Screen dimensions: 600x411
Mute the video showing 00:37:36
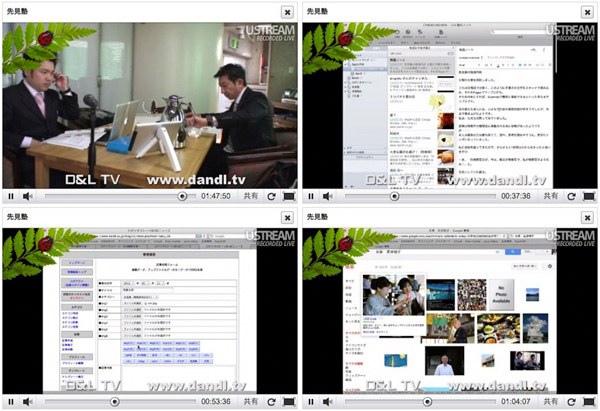[328, 196]
